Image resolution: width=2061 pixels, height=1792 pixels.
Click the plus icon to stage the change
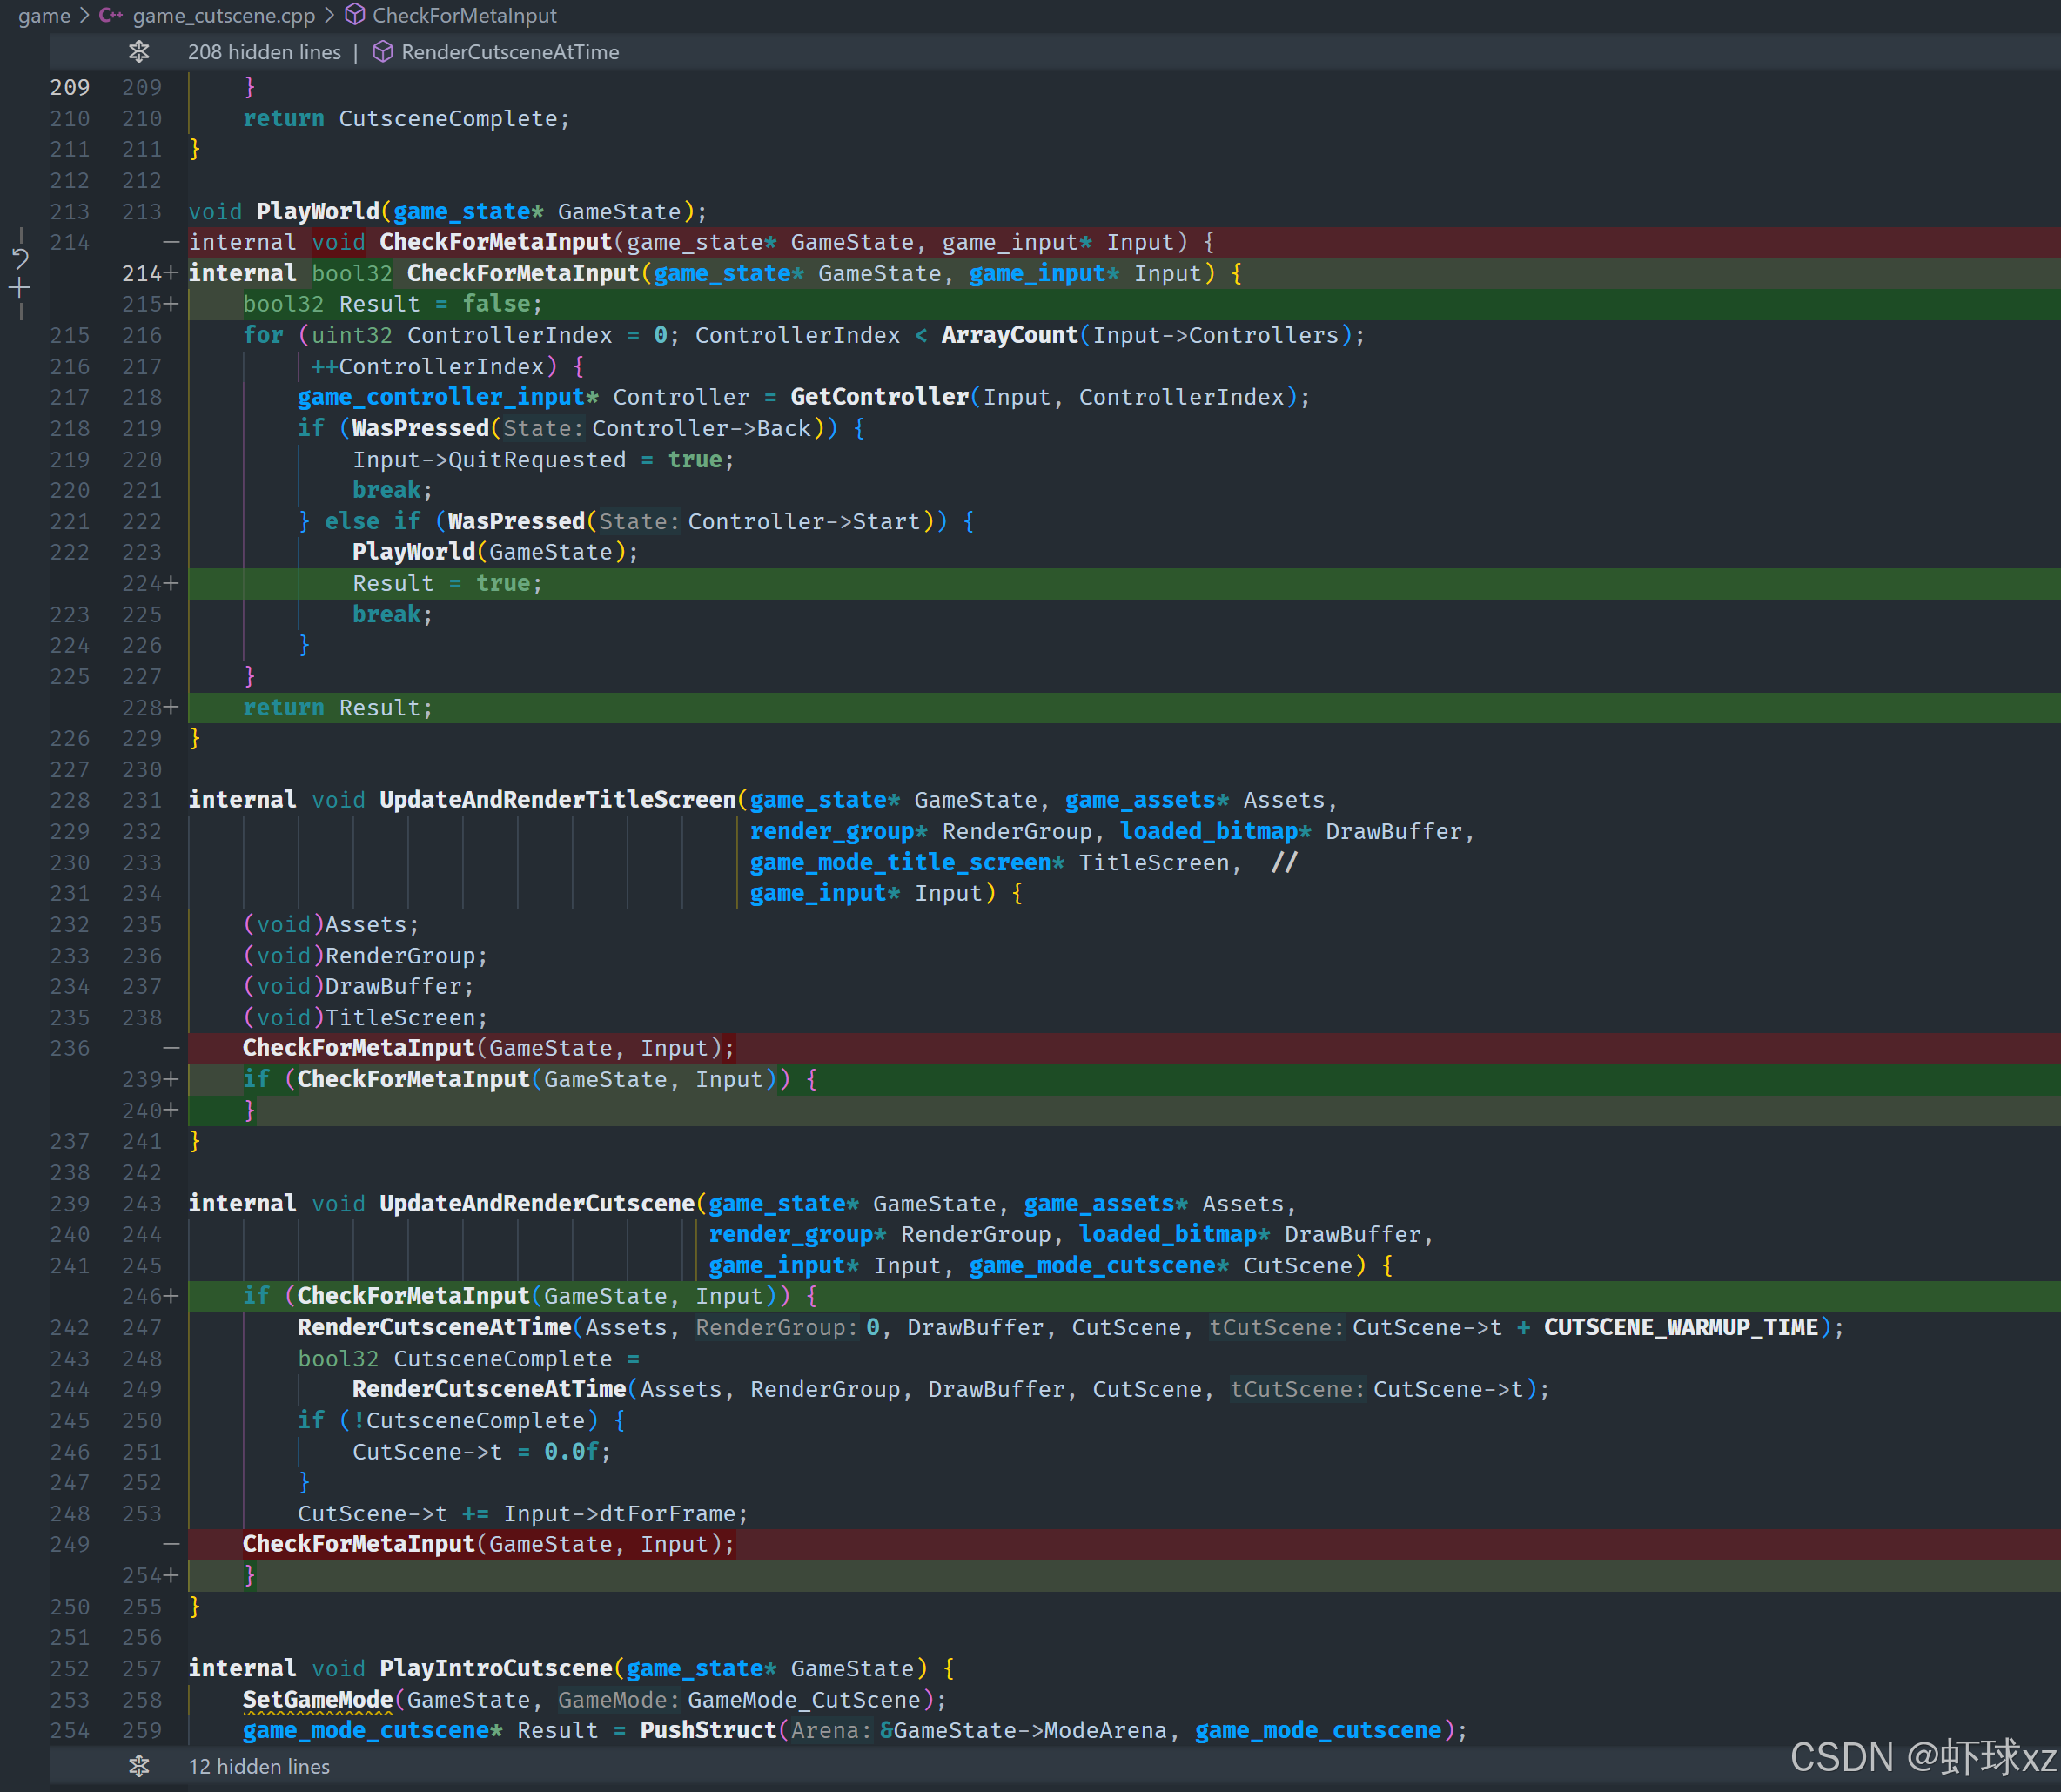click(20, 289)
